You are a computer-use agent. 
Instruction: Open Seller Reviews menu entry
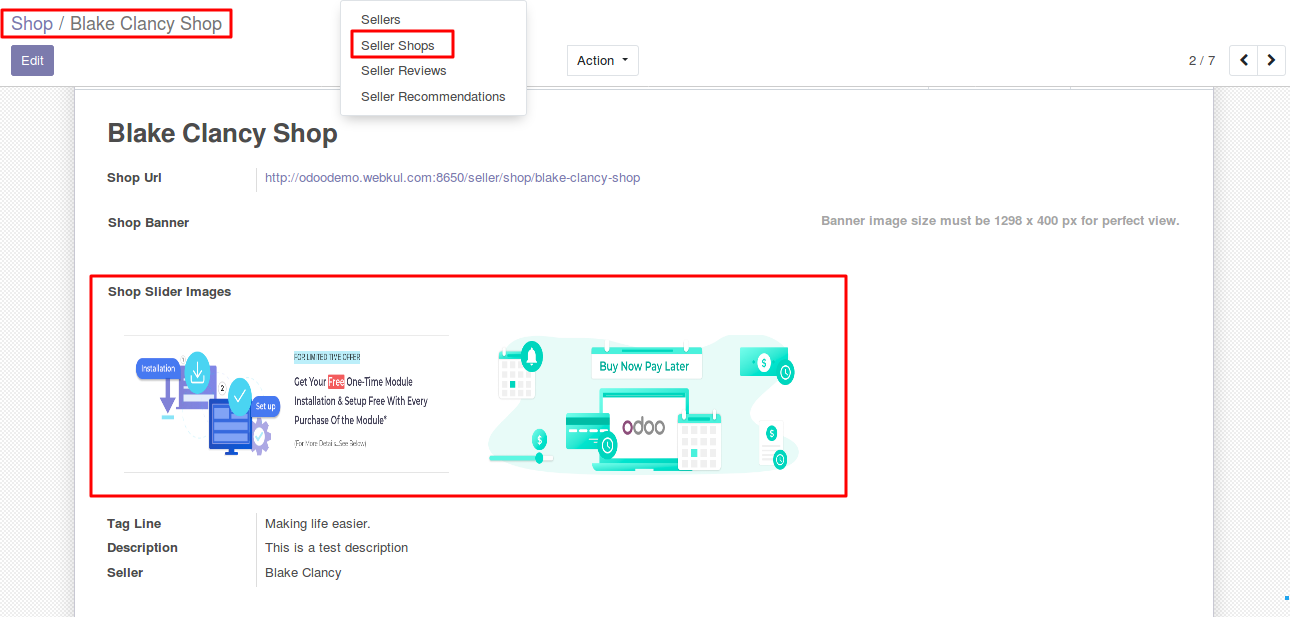point(403,71)
